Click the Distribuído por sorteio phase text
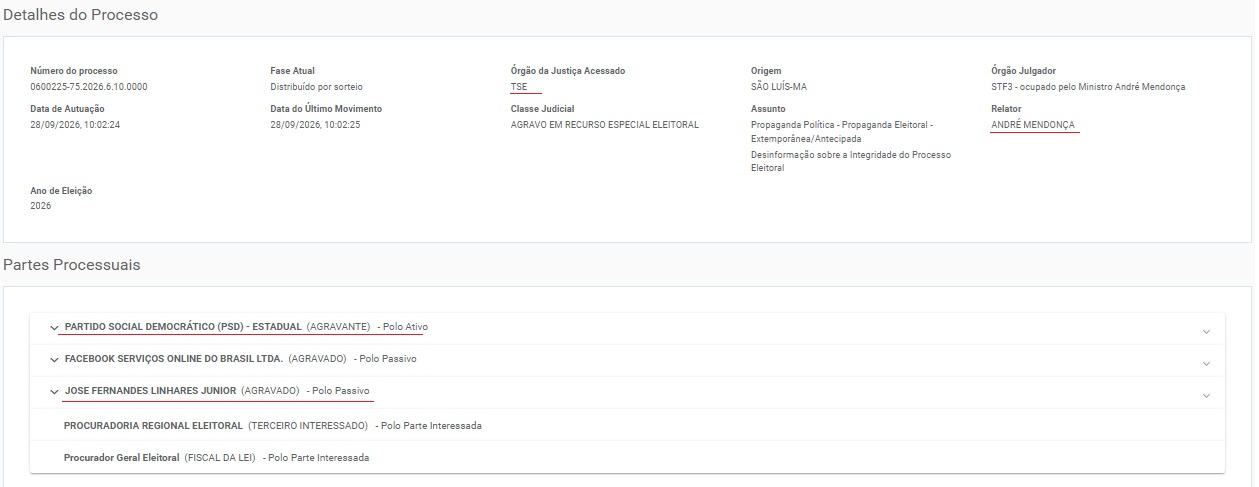This screenshot has width=1259, height=487. point(317,87)
